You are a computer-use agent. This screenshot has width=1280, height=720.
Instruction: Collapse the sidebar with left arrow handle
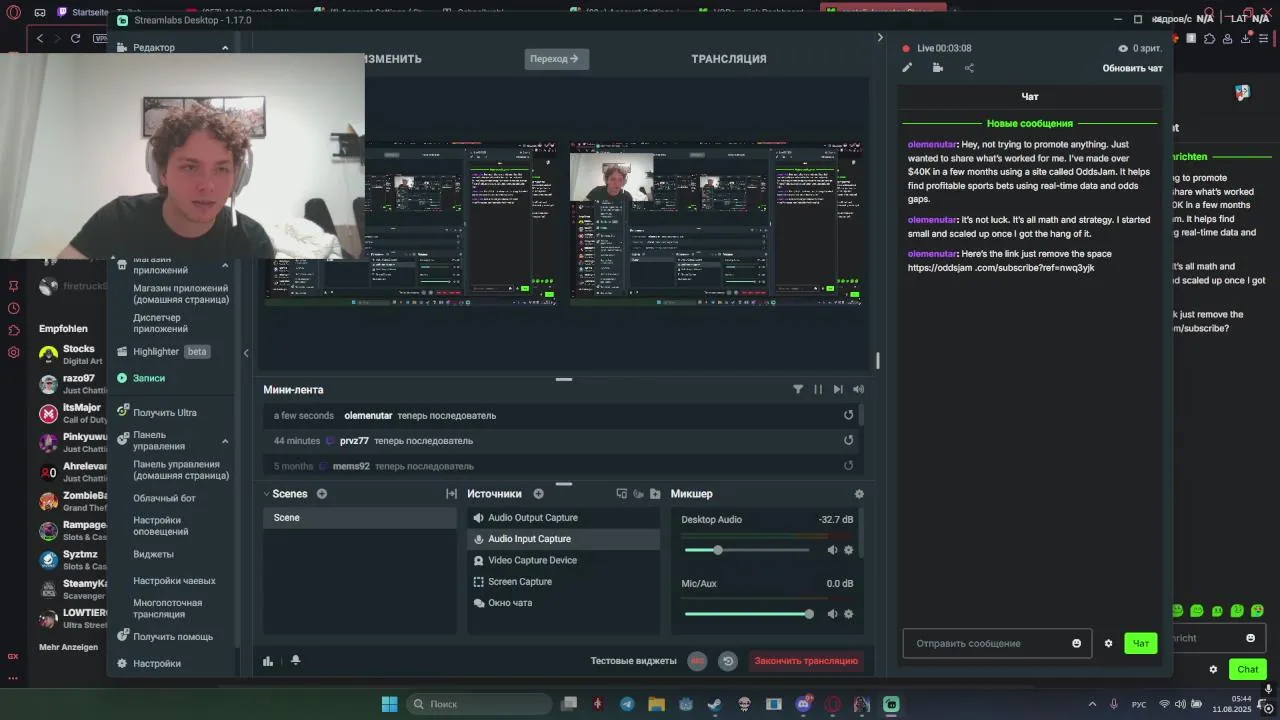point(246,352)
